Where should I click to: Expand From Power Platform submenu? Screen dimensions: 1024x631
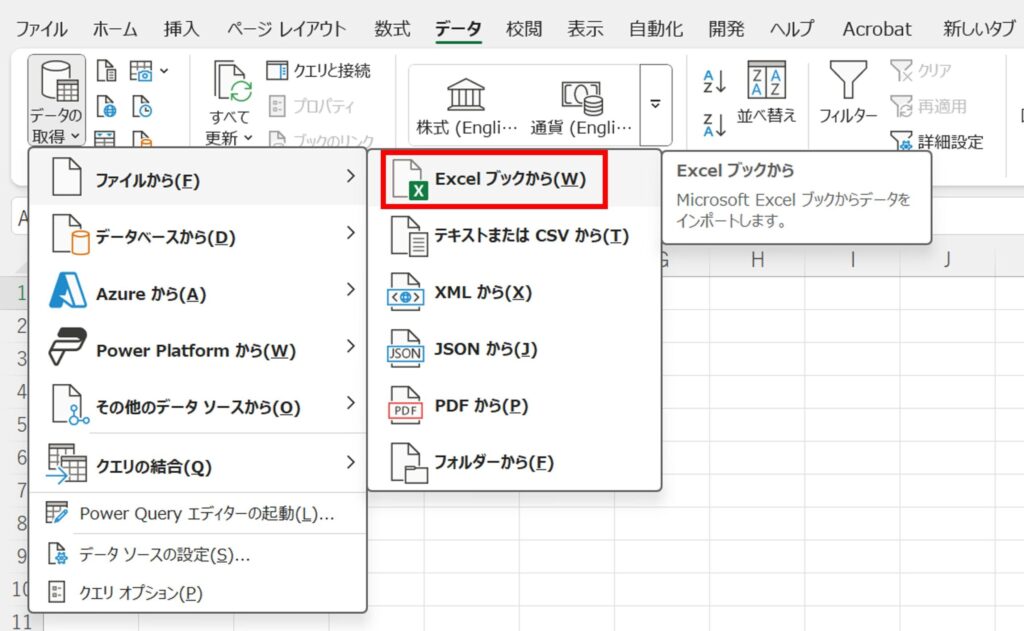(x=198, y=348)
